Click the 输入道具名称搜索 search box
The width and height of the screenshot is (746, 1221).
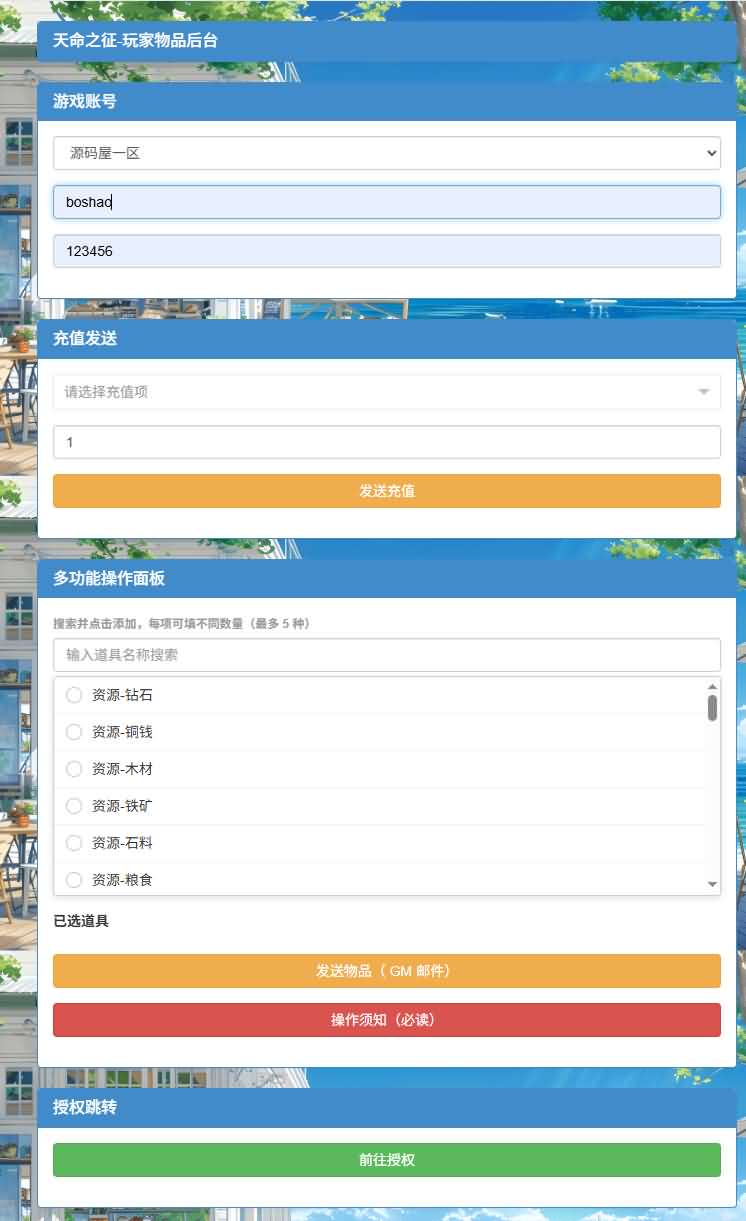click(386, 655)
